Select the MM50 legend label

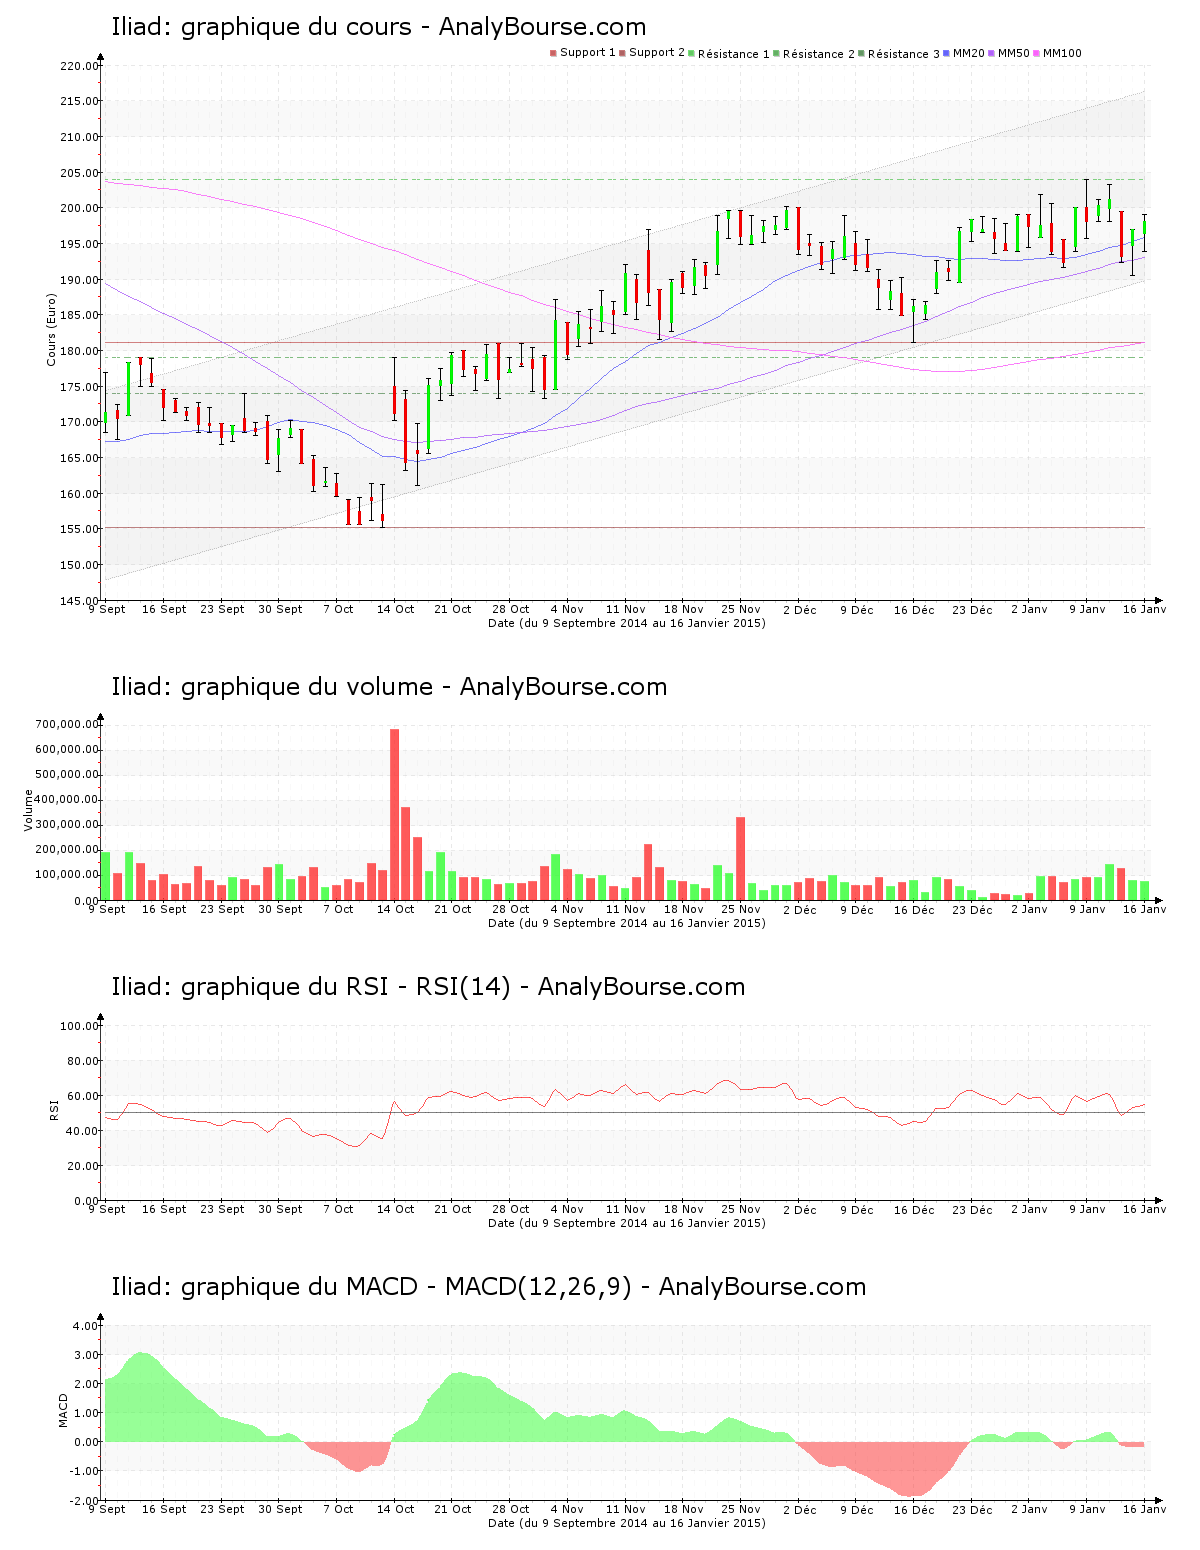point(1013,53)
